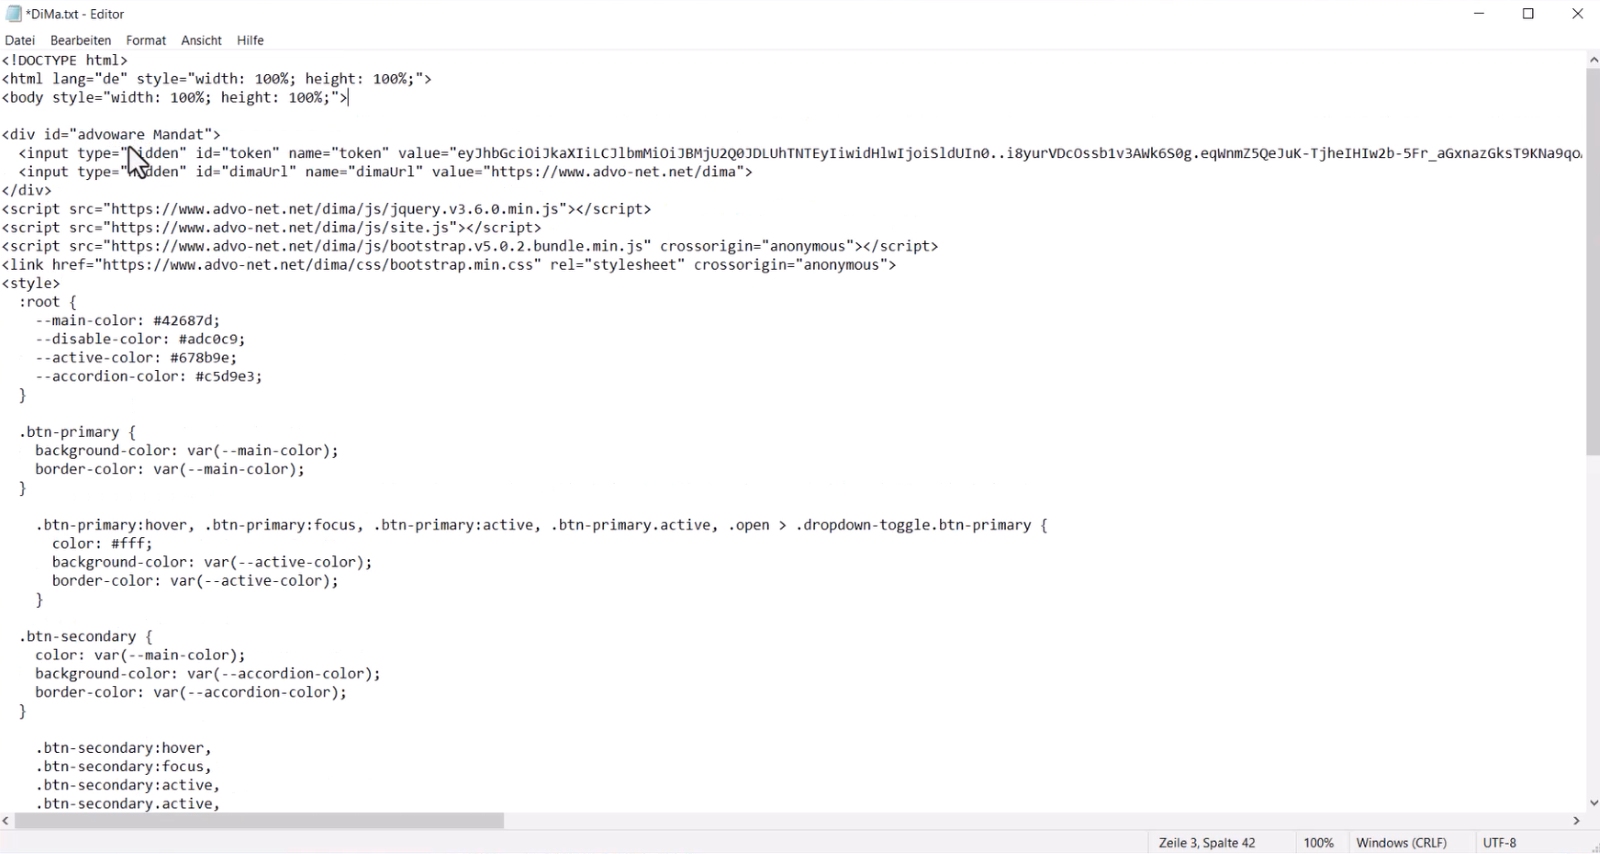Click the '<html lang="de"' line

[217, 79]
